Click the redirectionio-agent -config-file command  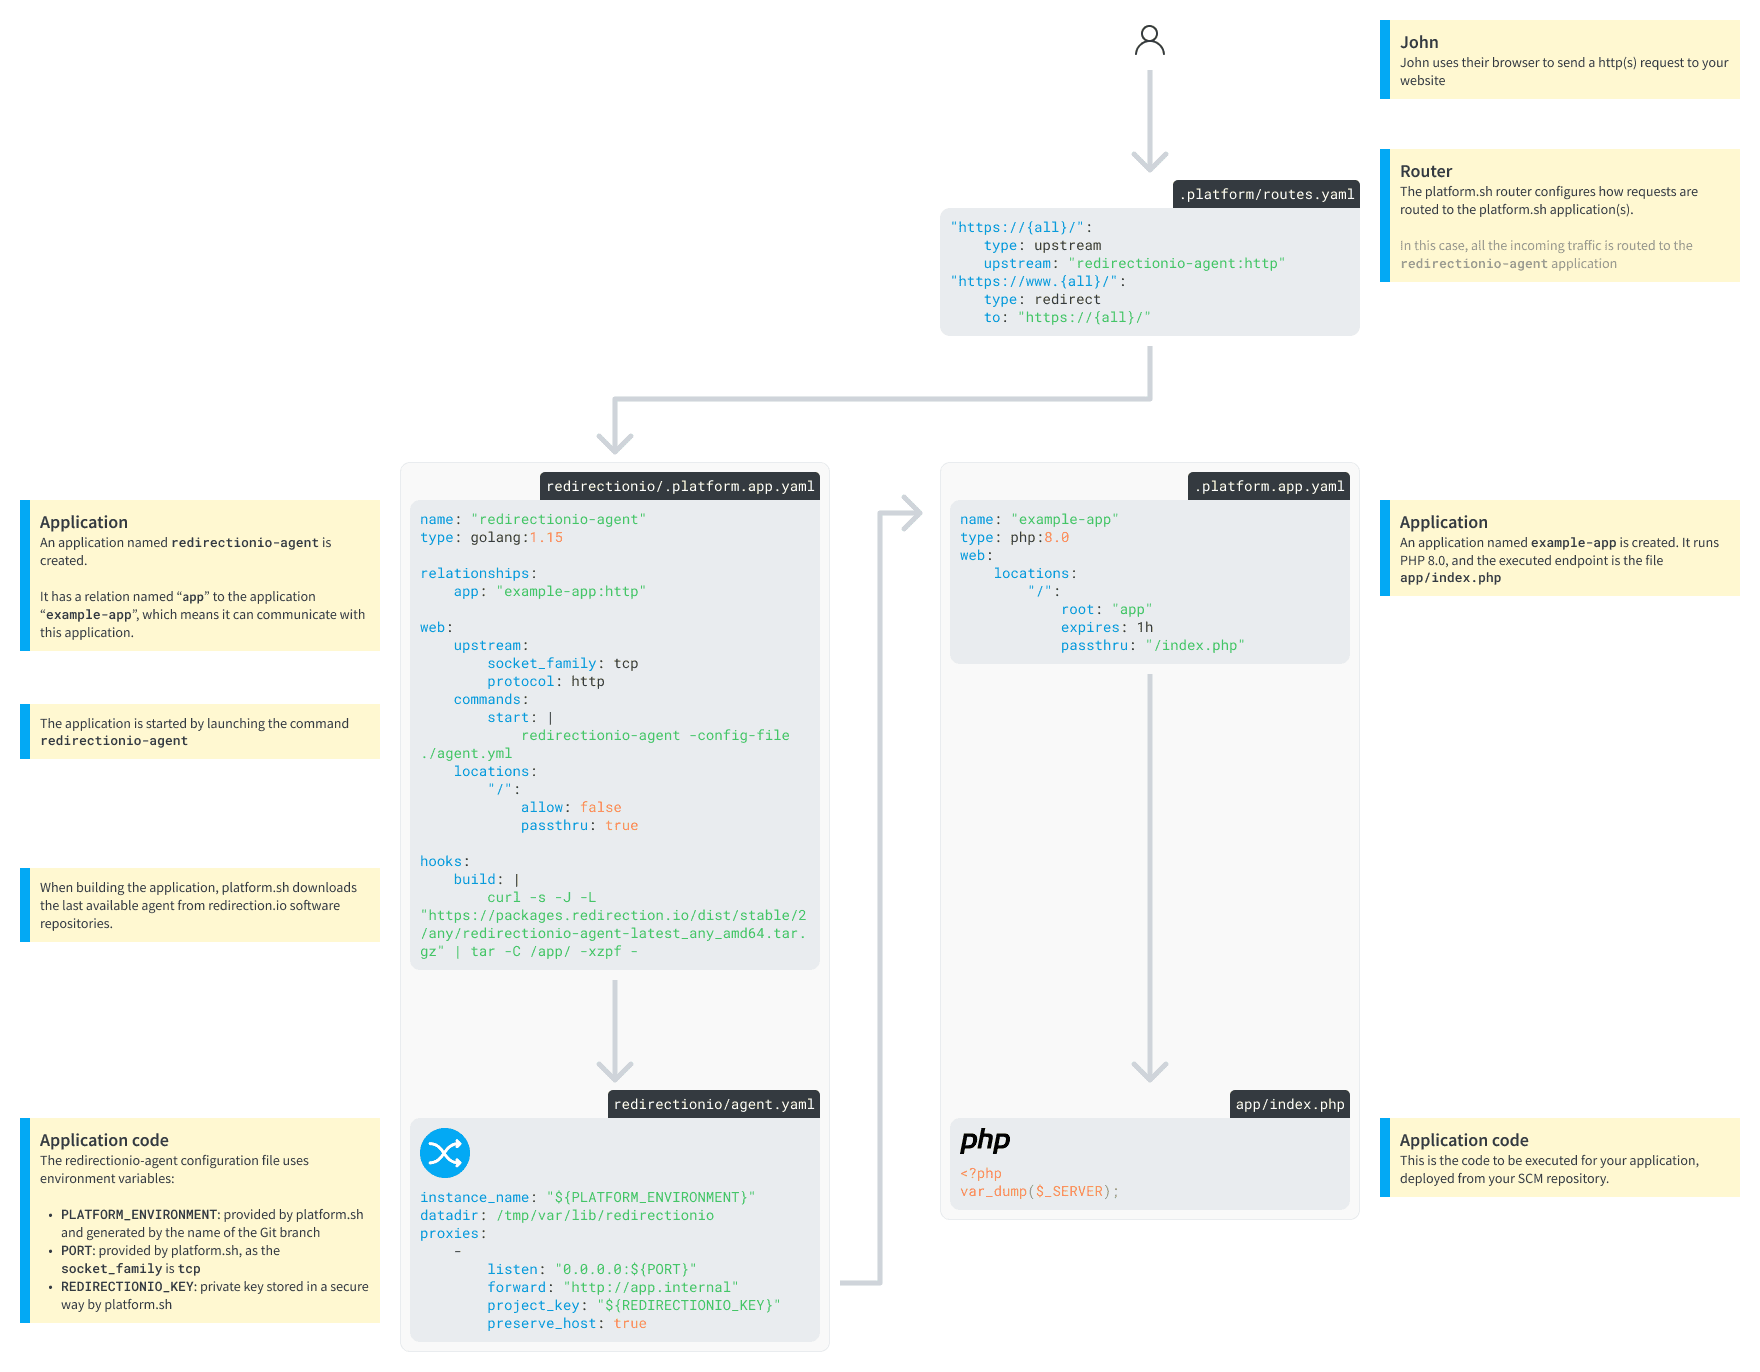tap(655, 735)
